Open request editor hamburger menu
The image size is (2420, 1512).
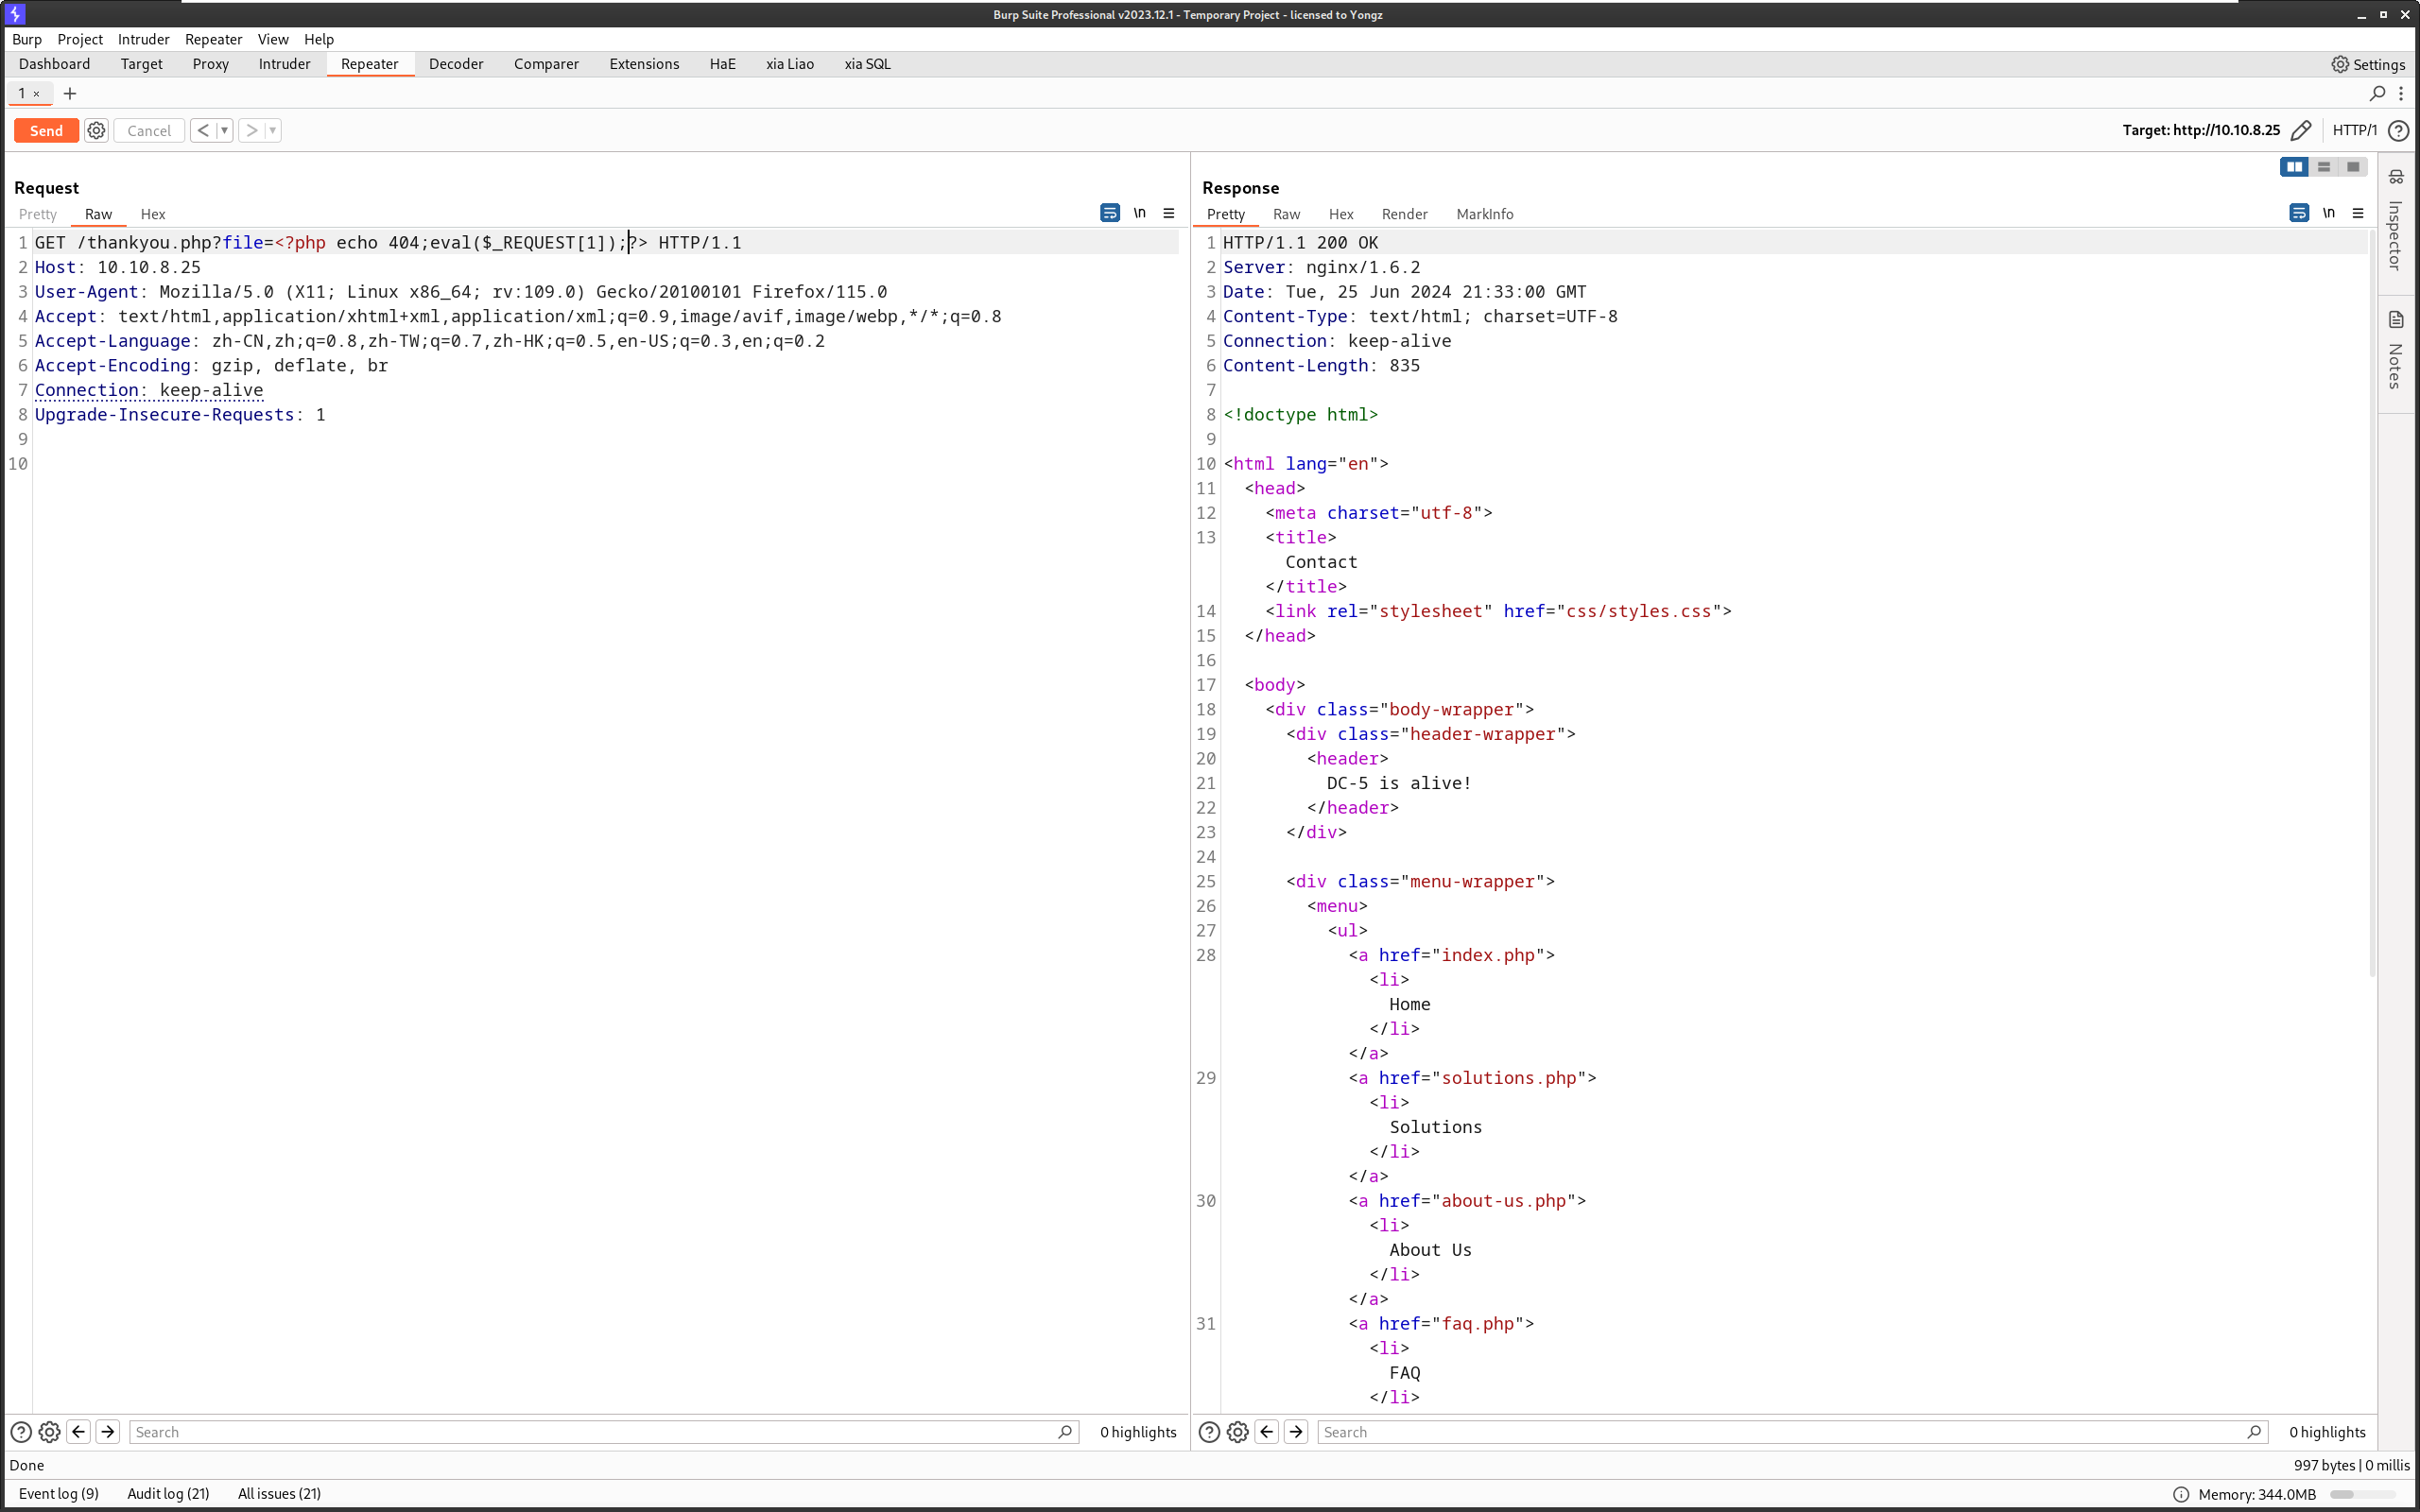1168,213
